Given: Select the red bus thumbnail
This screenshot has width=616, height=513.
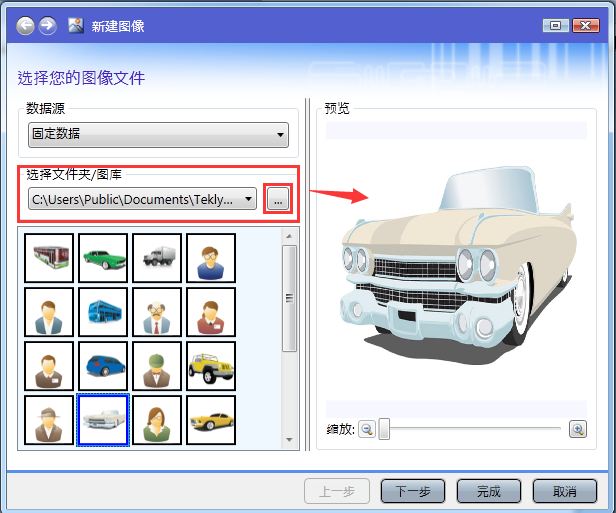Looking at the screenshot, I should pos(49,258).
